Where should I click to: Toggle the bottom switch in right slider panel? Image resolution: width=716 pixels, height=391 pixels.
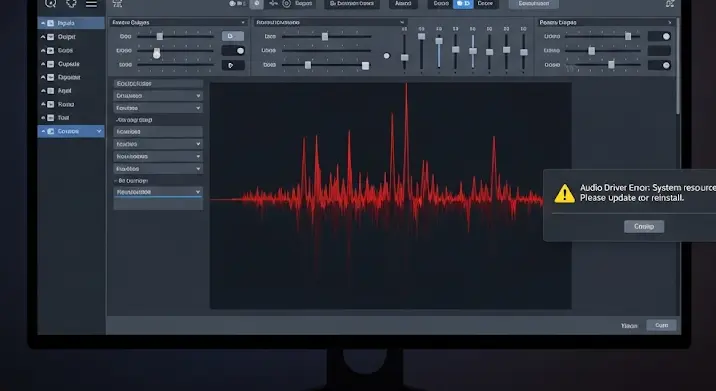click(659, 65)
